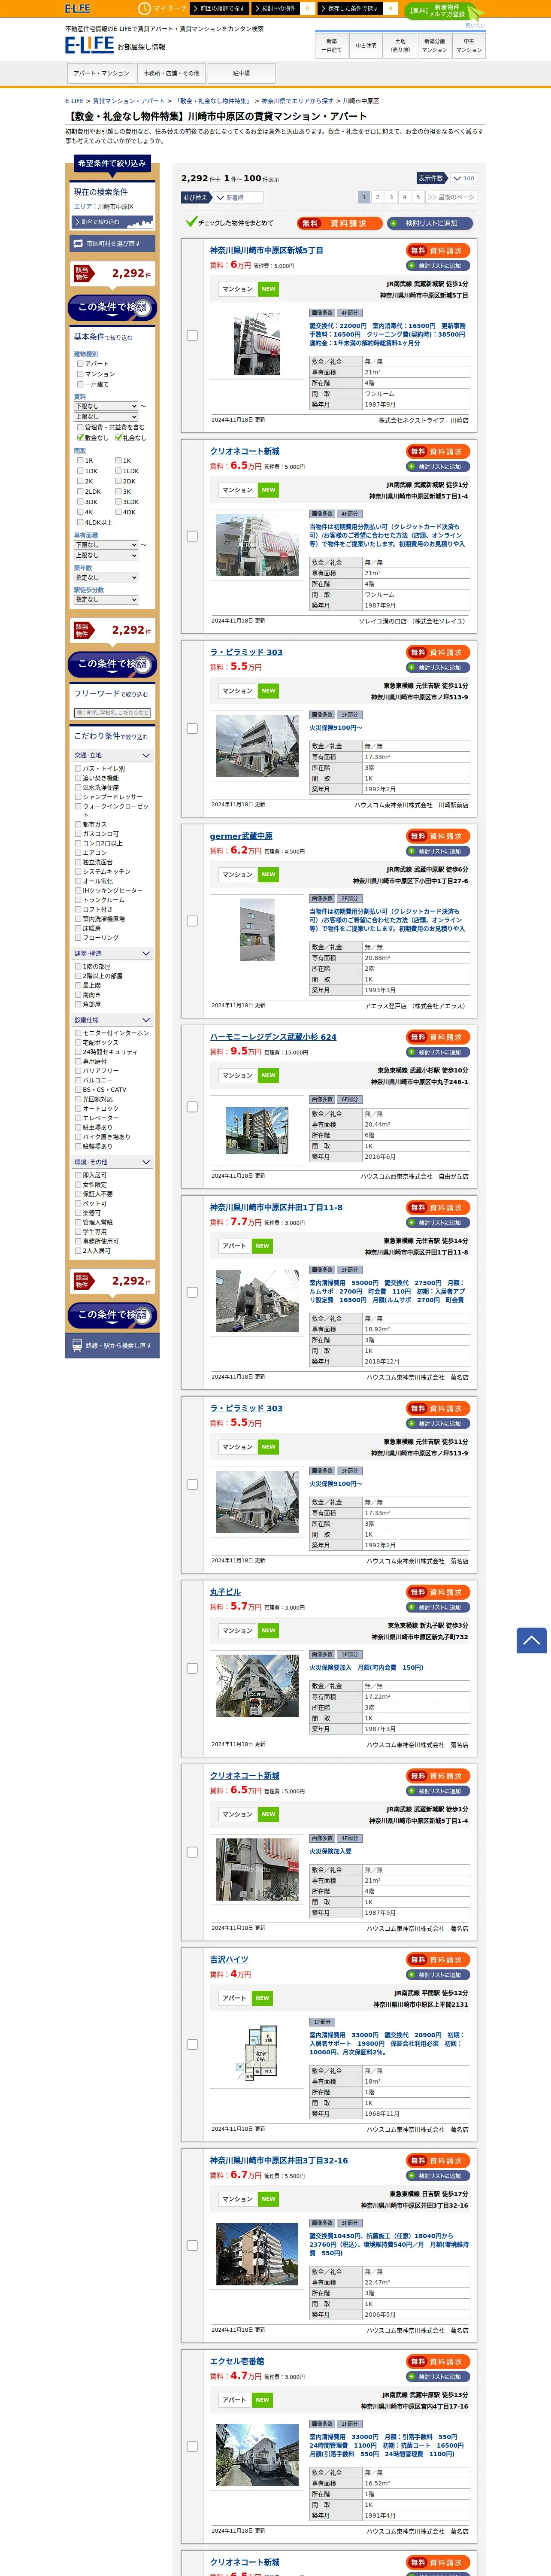
Task: Open germer武蔵中原 property photo
Action: pyautogui.click(x=257, y=929)
